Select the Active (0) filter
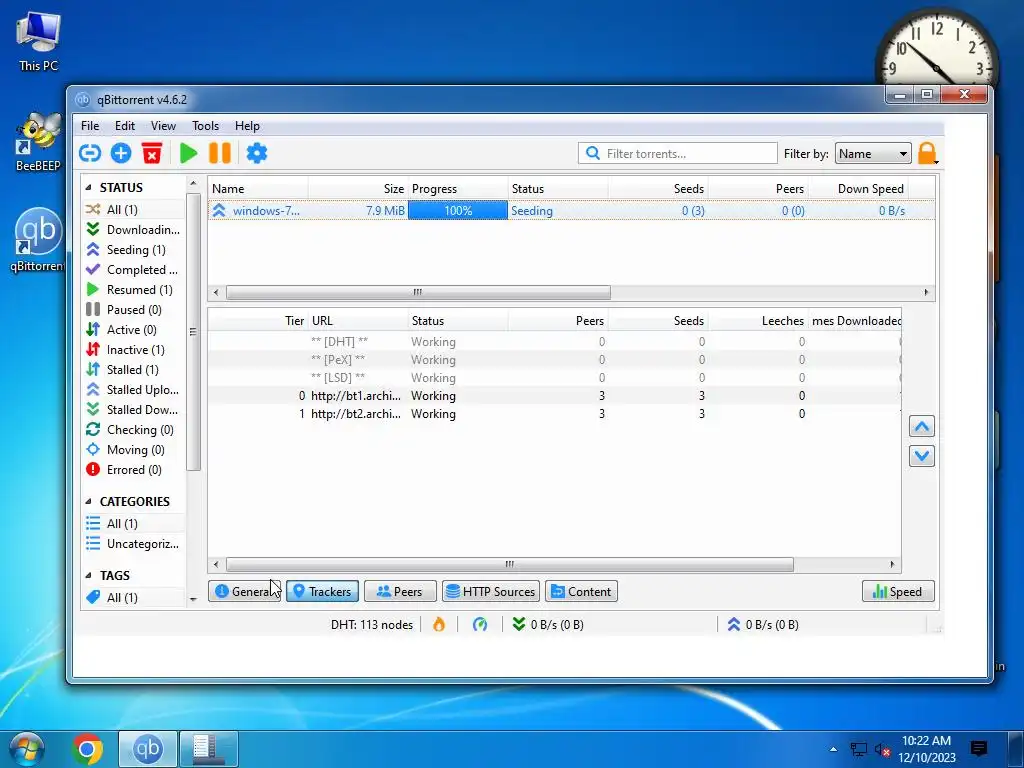Viewport: 1024px width, 768px height. [133, 330]
